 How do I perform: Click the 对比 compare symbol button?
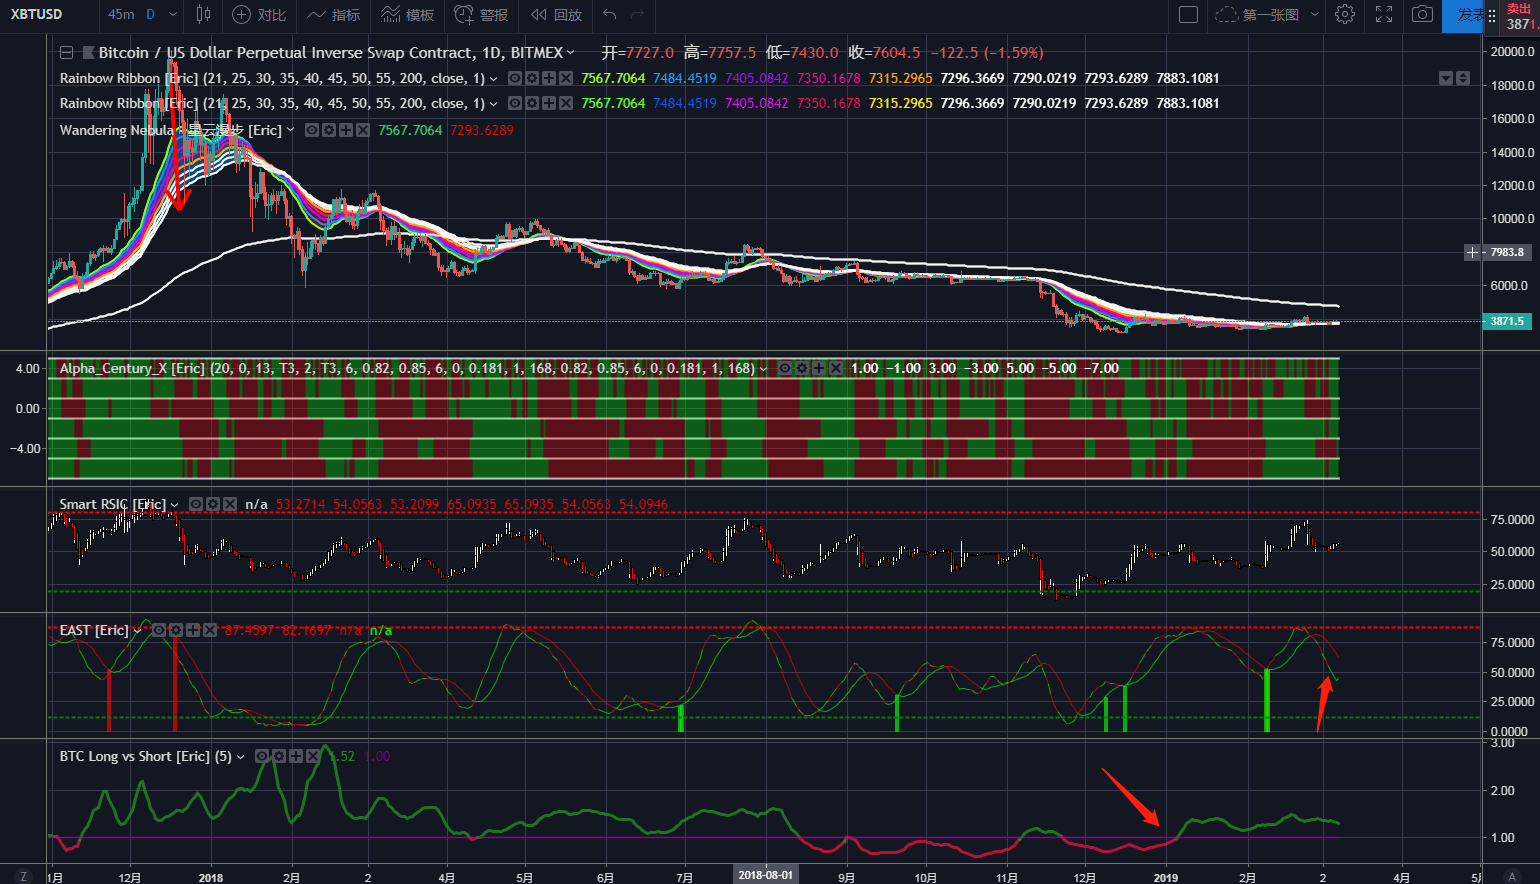[259, 15]
